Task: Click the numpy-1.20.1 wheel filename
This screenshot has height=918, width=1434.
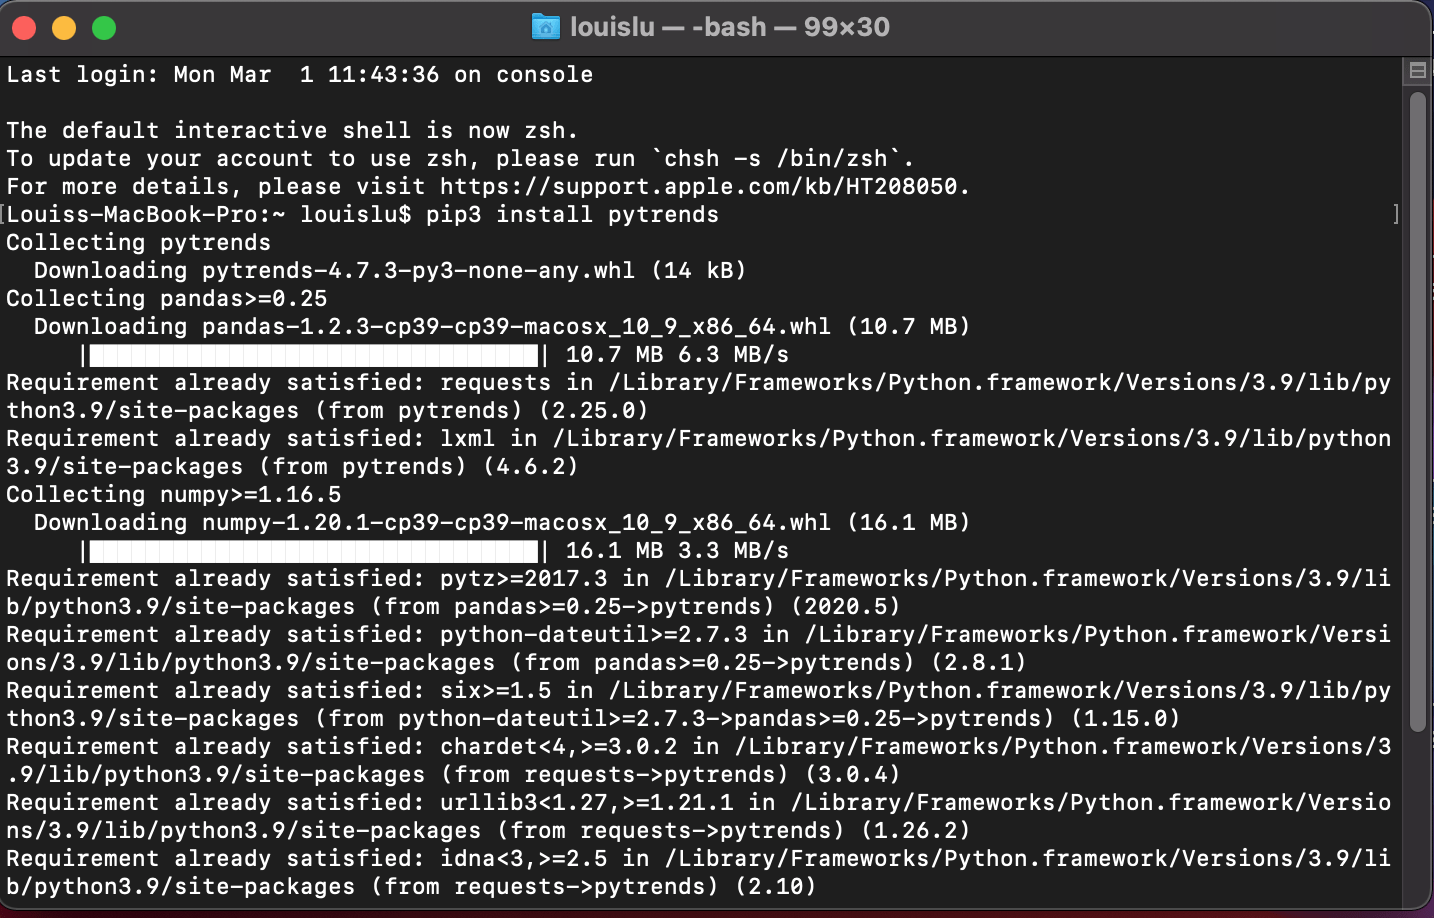Action: pyautogui.click(x=516, y=522)
